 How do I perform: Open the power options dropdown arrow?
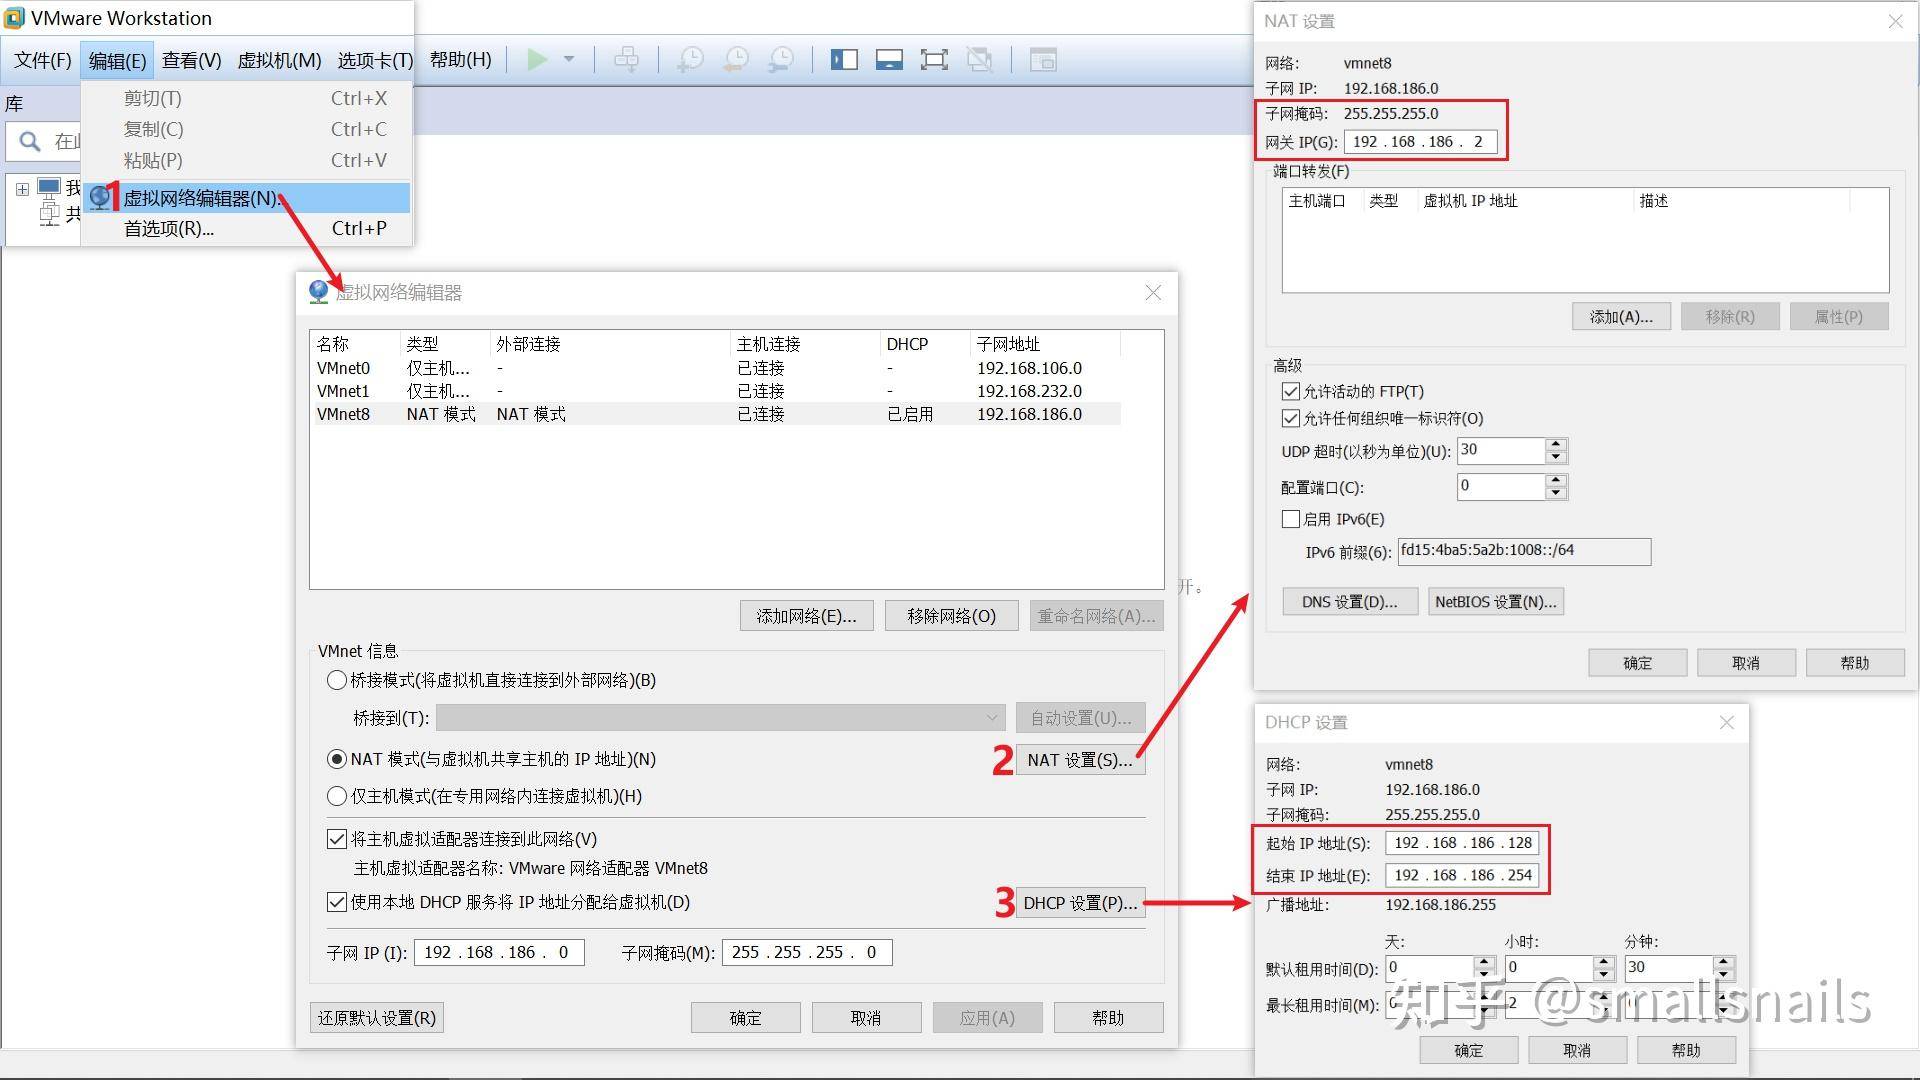(x=569, y=60)
